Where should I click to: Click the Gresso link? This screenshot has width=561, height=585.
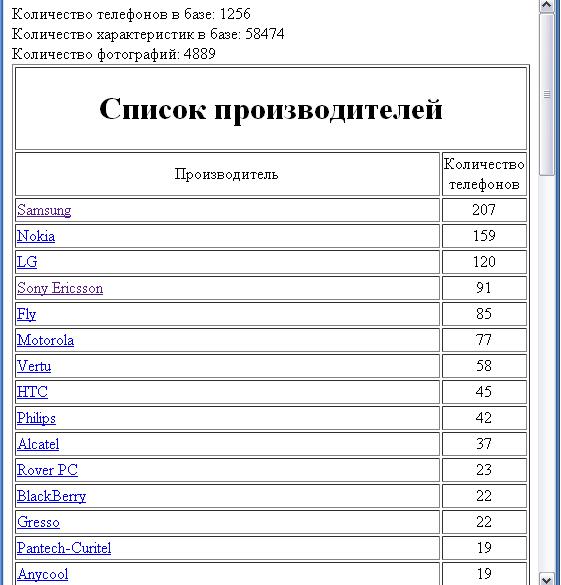(x=38, y=522)
